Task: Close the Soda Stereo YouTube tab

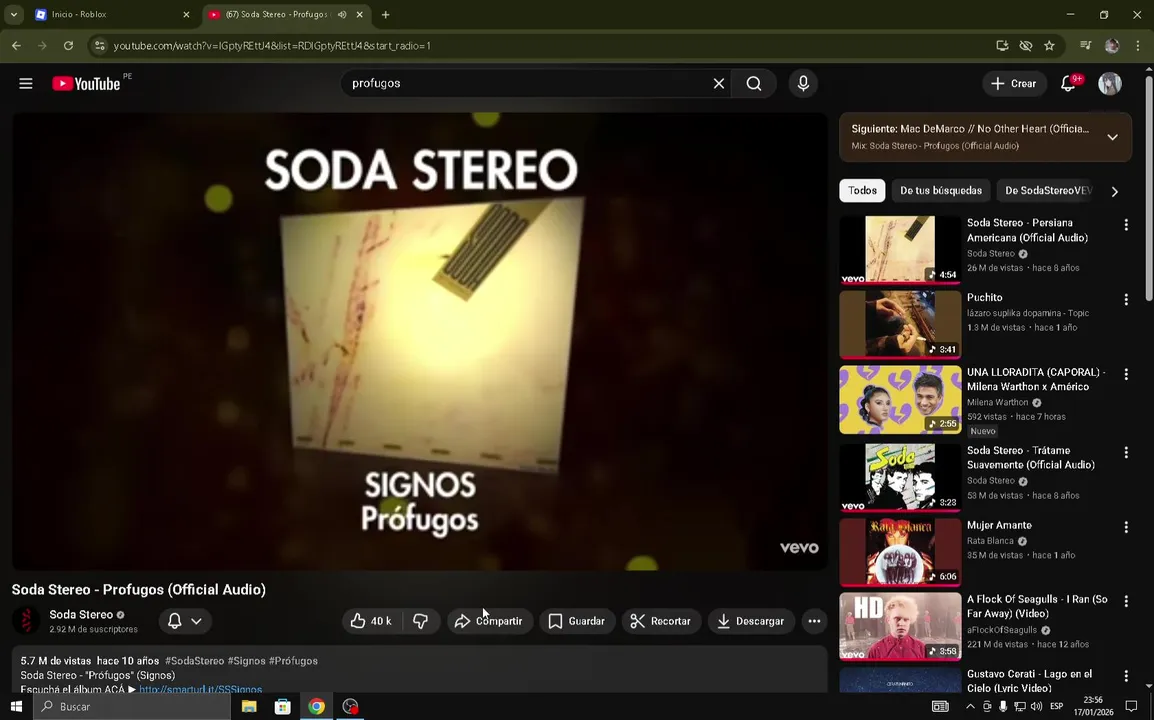Action: point(359,15)
